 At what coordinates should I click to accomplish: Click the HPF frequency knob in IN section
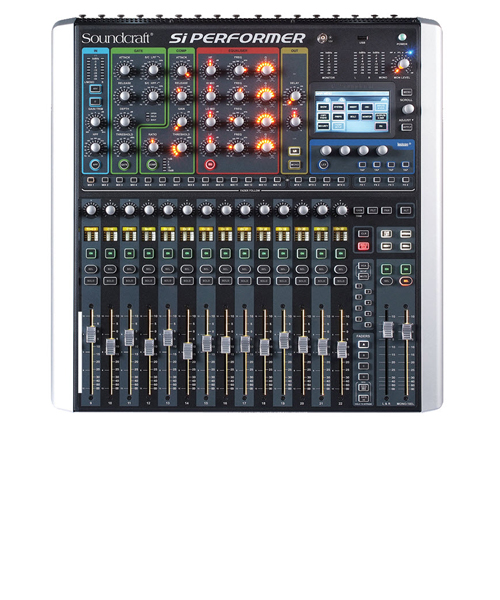[x=95, y=147]
